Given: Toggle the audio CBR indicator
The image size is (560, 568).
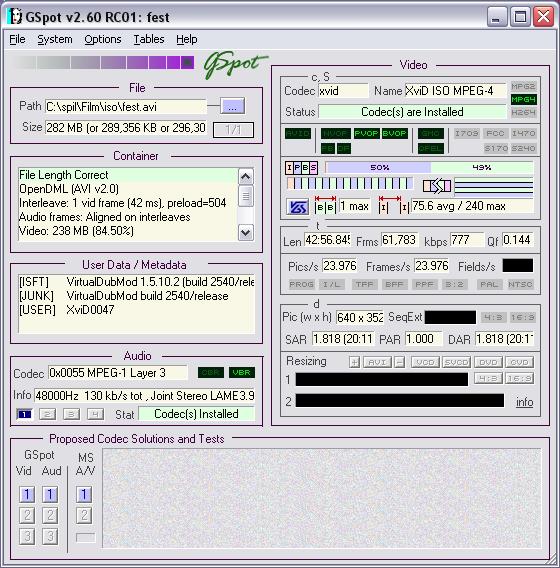Looking at the screenshot, I should [211, 372].
